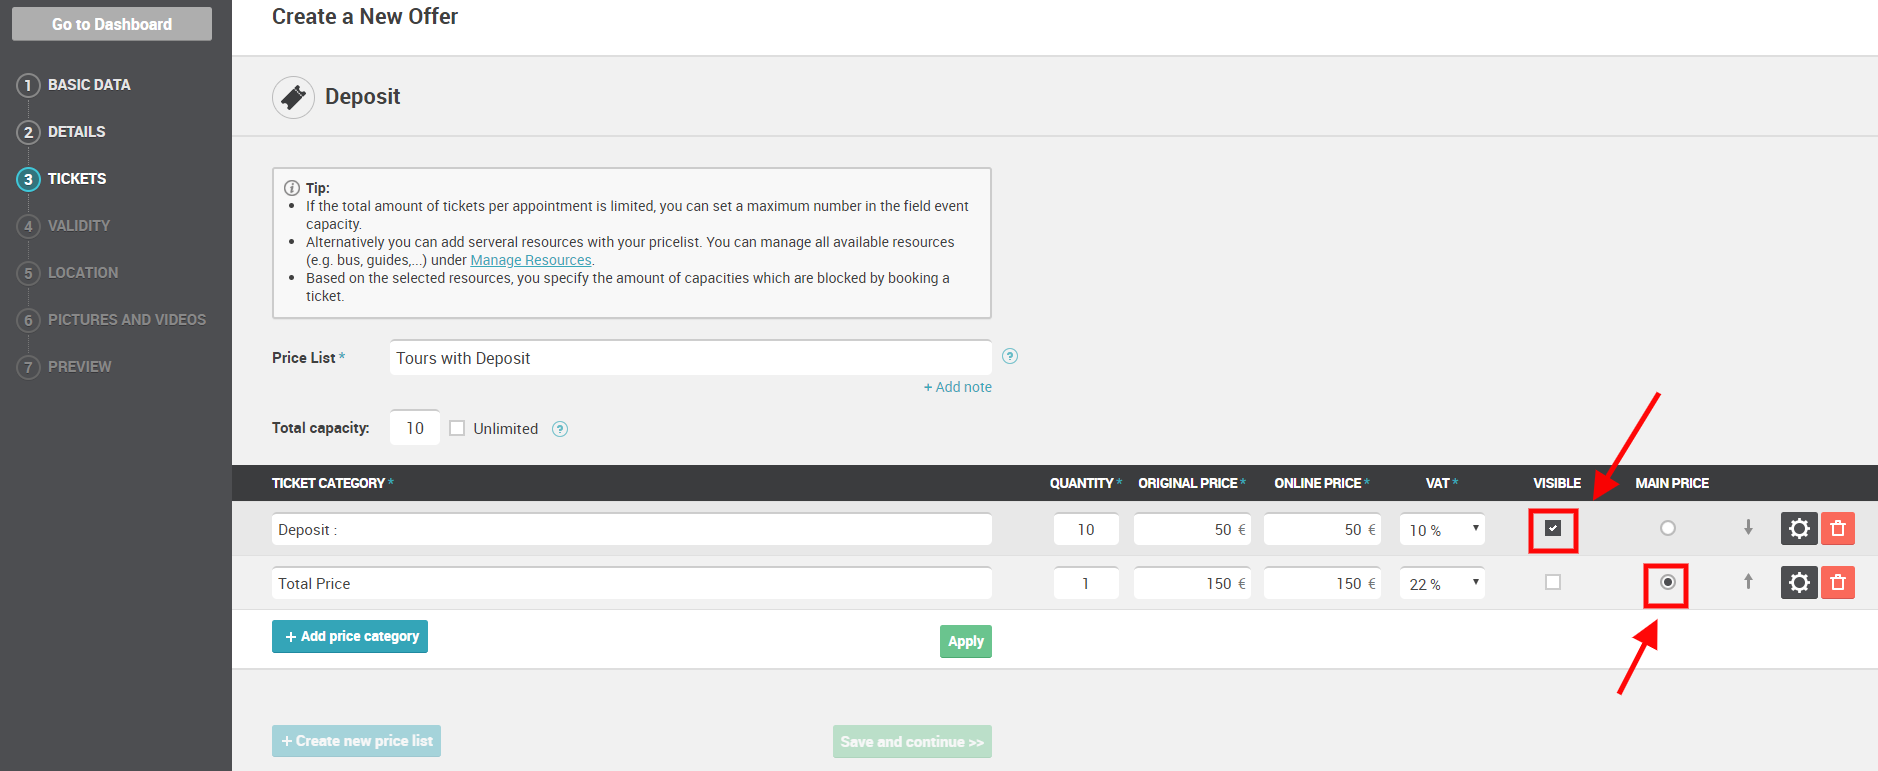Click step 1 circle in sidebar

[28, 85]
